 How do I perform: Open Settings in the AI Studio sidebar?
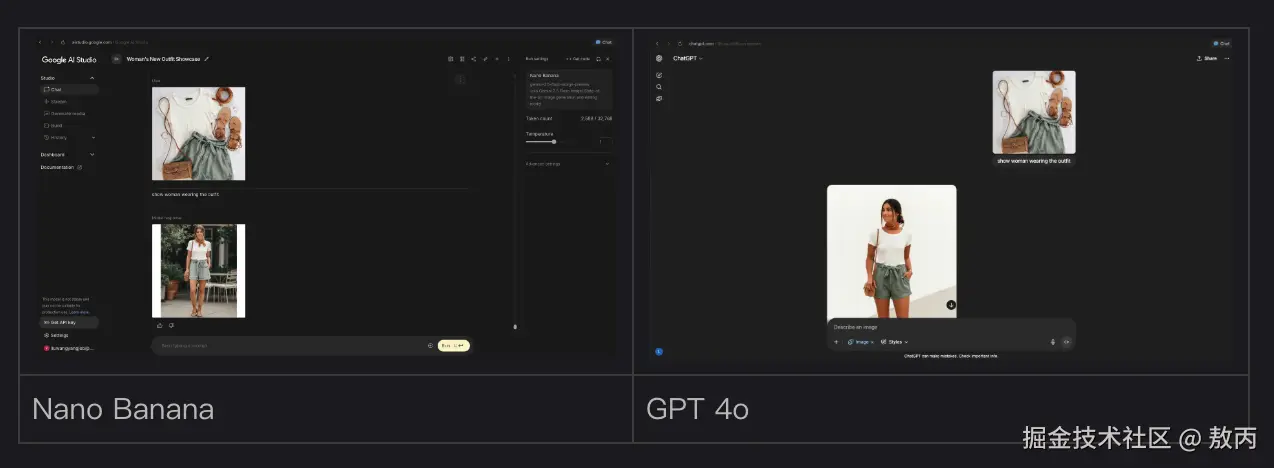coord(58,335)
